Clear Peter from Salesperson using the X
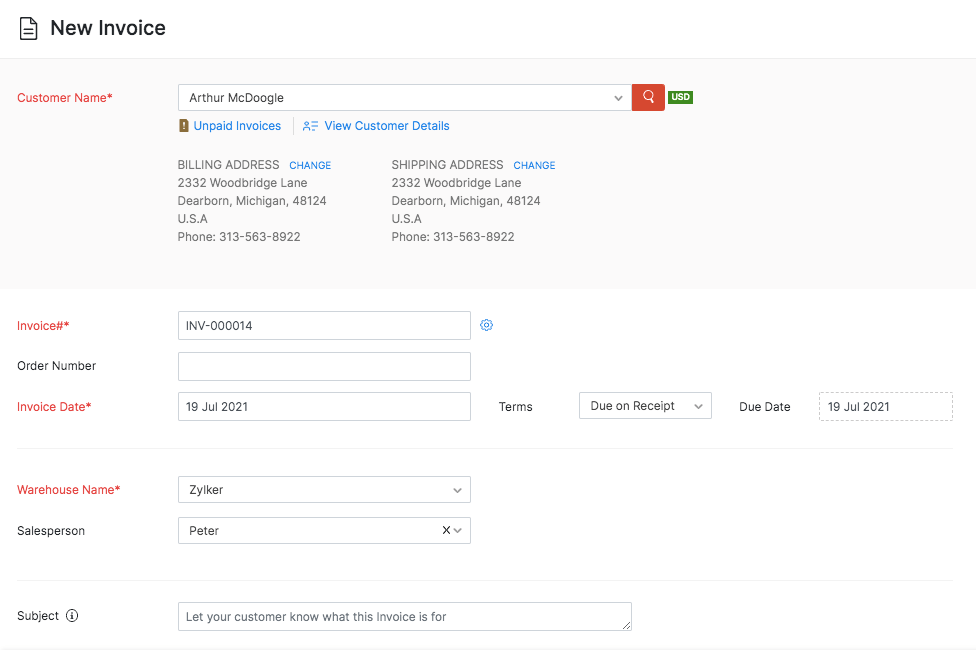 (446, 531)
